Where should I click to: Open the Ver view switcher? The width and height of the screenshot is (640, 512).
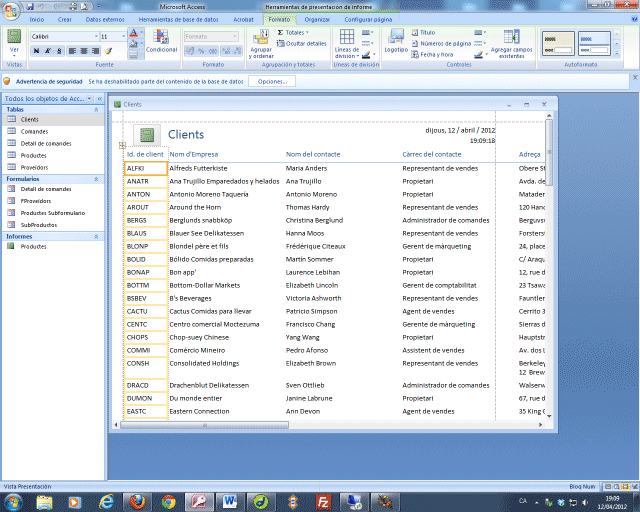(x=14, y=42)
